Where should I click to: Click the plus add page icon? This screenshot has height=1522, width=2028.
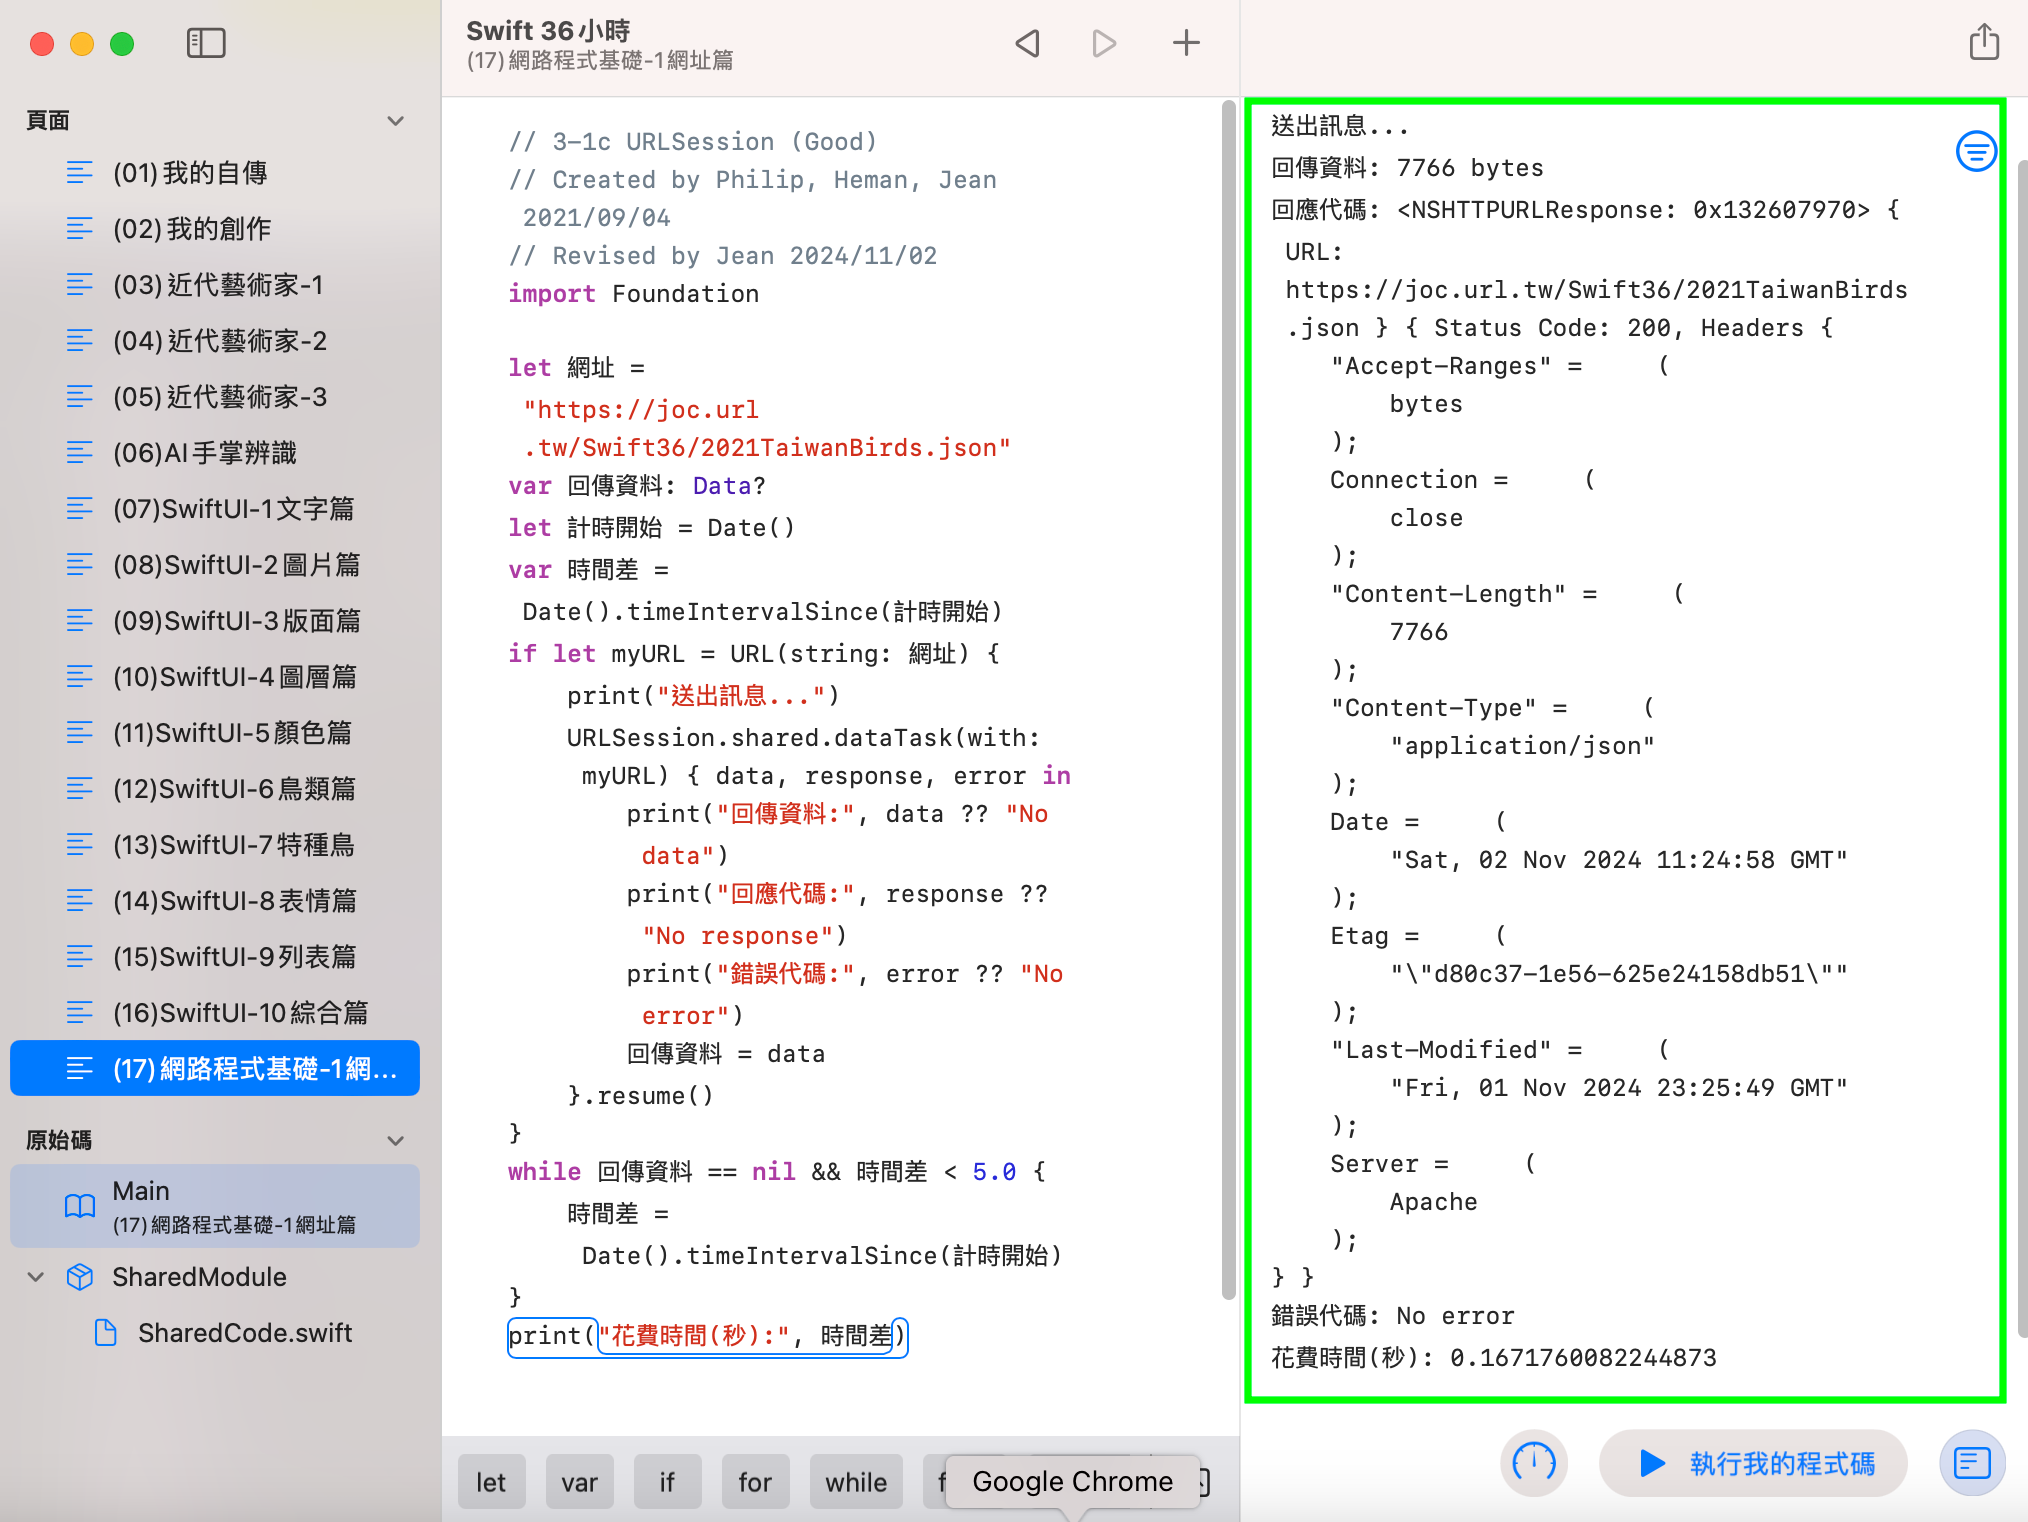click(x=1186, y=43)
